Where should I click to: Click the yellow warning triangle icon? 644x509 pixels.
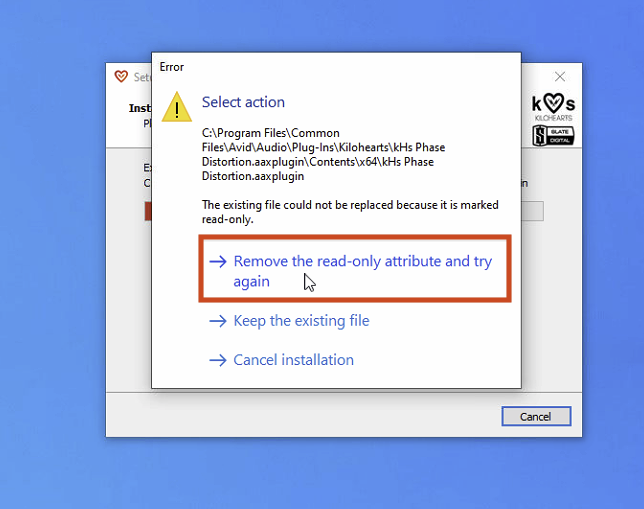pos(177,107)
